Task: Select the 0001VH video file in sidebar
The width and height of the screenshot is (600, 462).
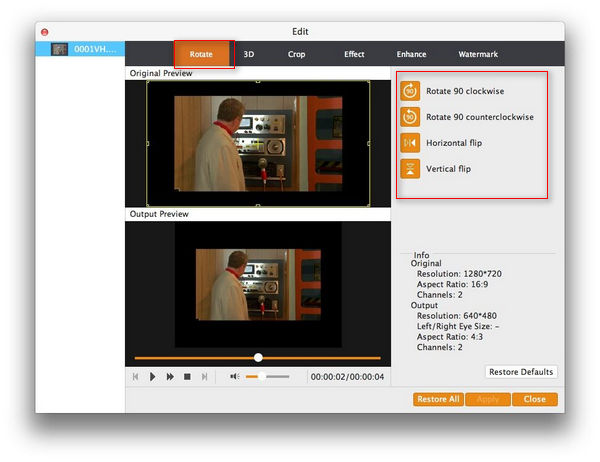Action: [80, 49]
